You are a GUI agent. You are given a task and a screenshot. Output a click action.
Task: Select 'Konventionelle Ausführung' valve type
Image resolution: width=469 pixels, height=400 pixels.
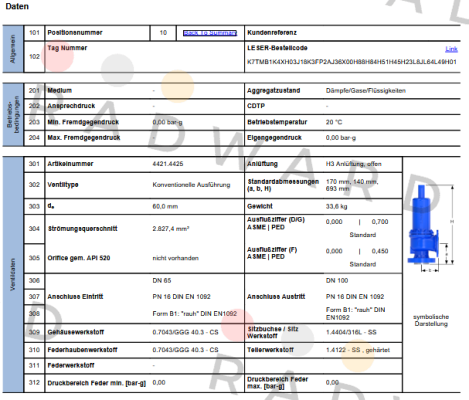[191, 185]
